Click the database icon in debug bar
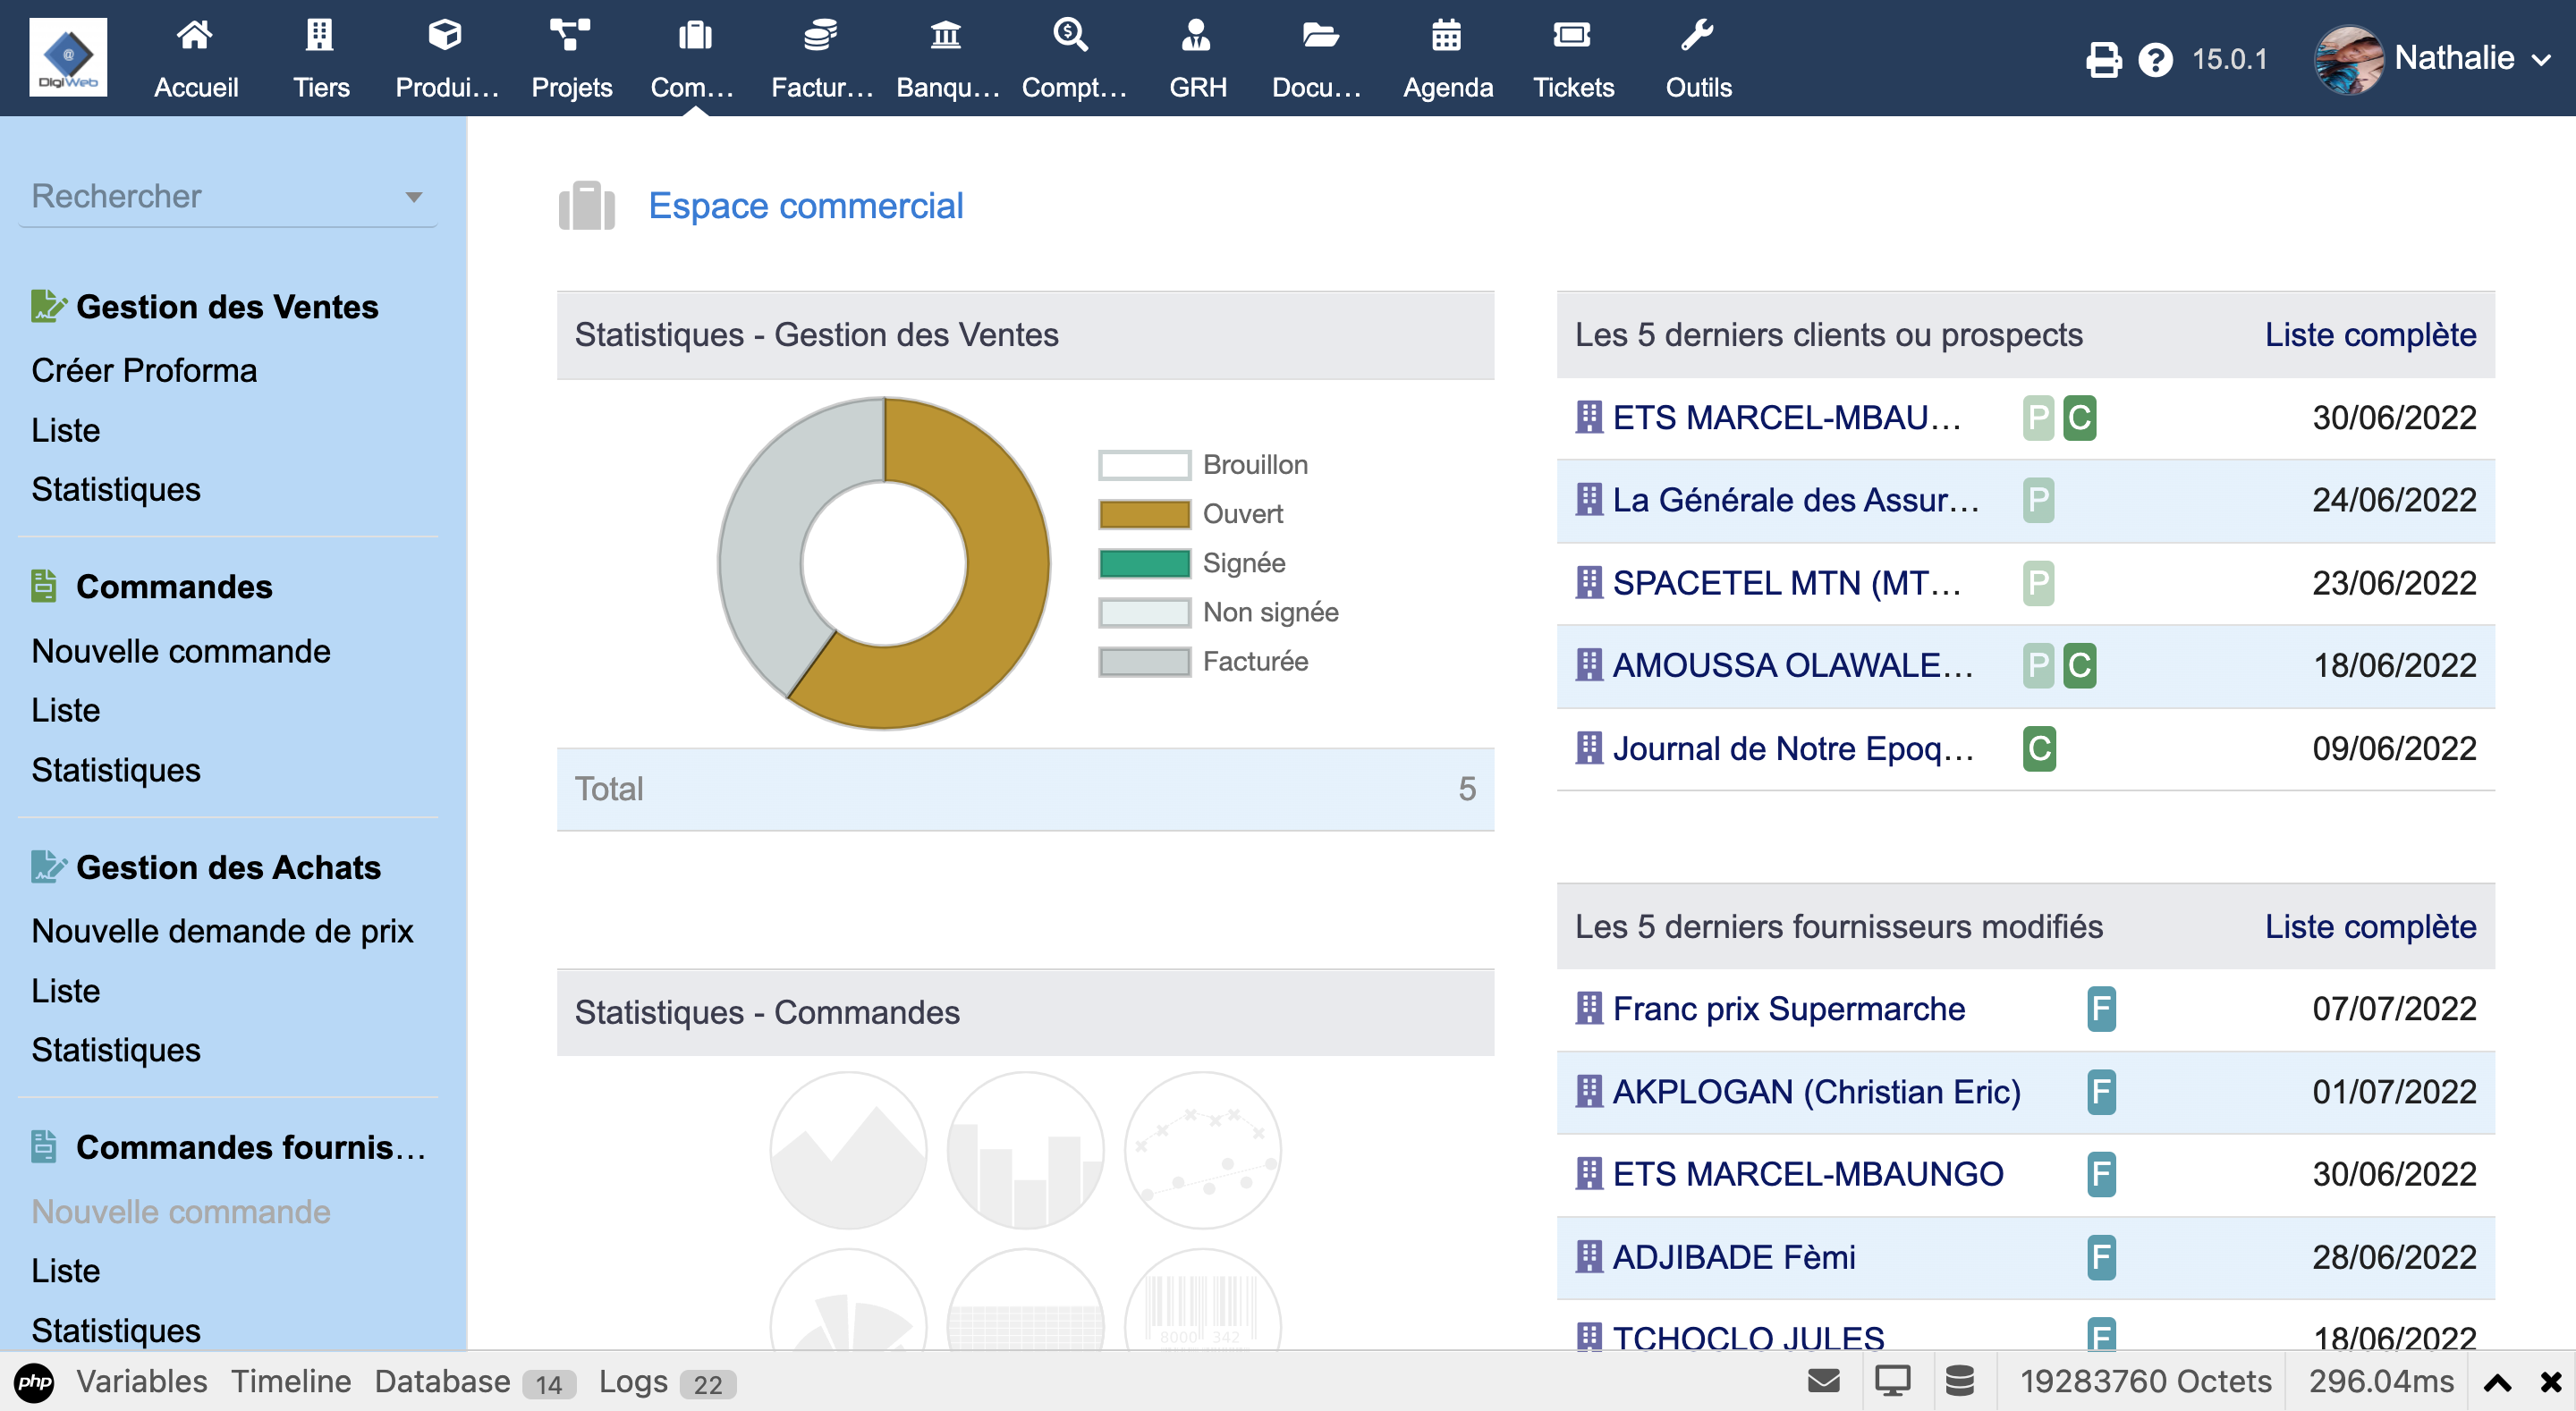 click(x=1960, y=1381)
